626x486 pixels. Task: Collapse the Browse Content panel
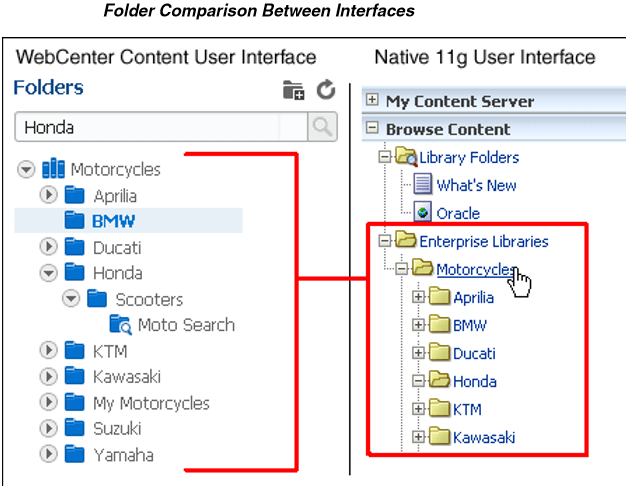coord(373,129)
